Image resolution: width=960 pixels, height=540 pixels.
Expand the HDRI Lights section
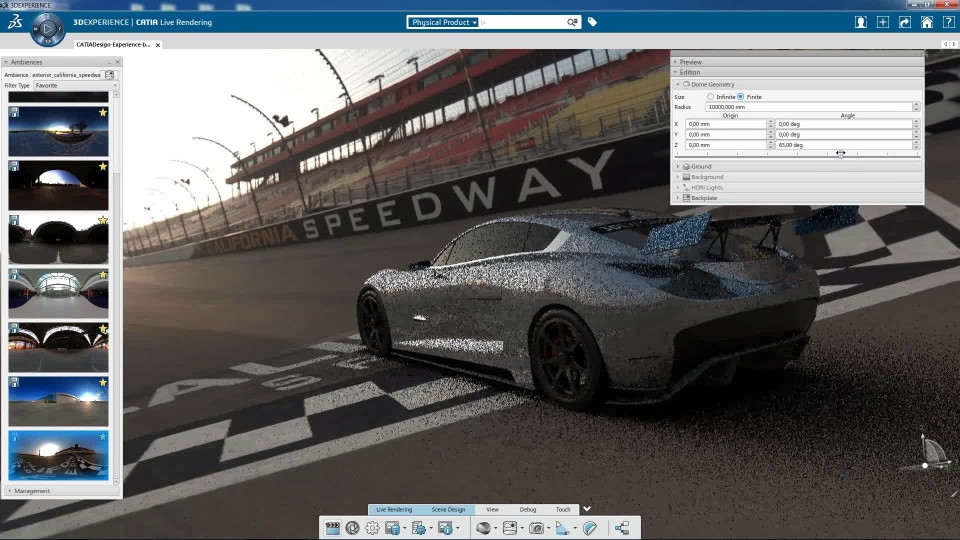[x=678, y=187]
